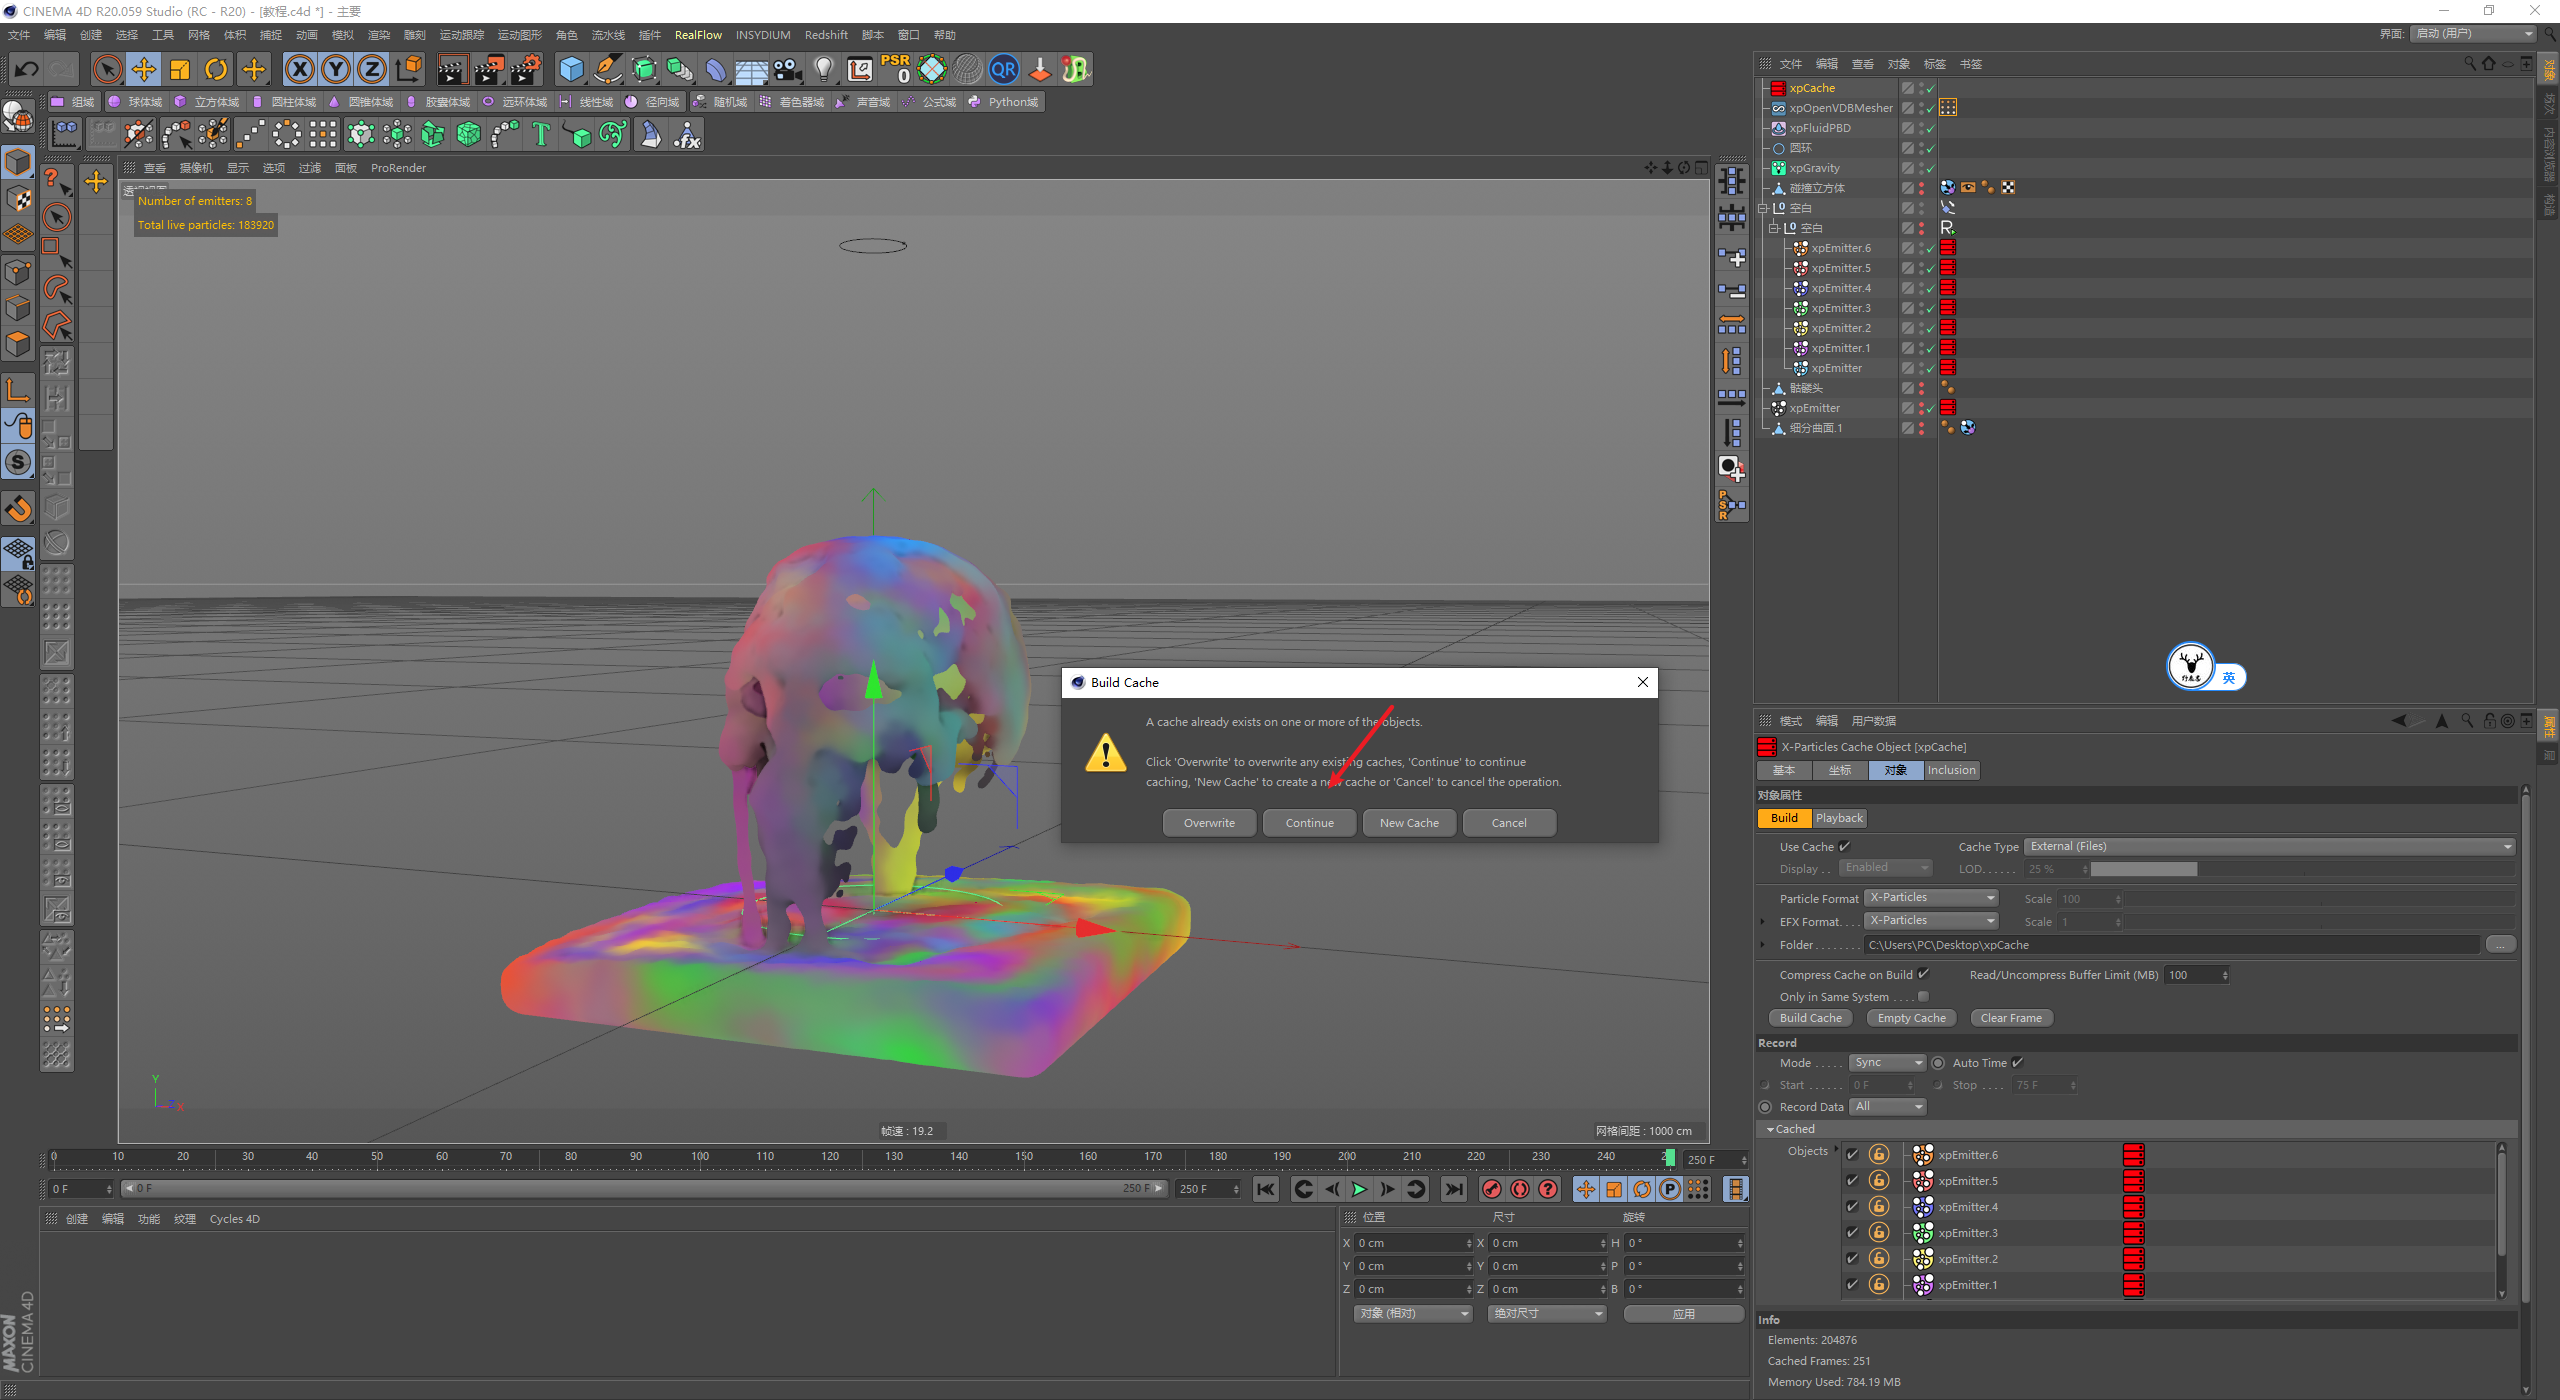The height and width of the screenshot is (1400, 2560).
Task: Open the Record Data All dropdown
Action: click(1887, 1107)
